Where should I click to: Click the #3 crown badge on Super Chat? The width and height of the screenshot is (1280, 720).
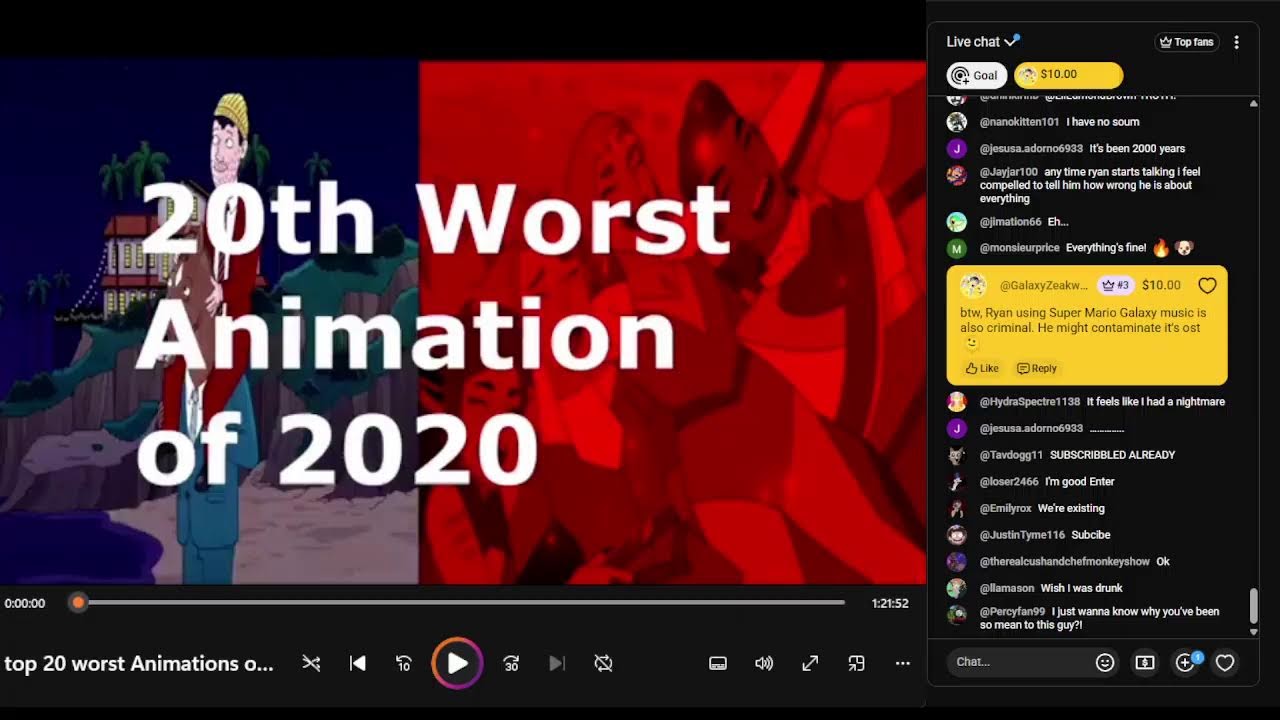point(1115,285)
